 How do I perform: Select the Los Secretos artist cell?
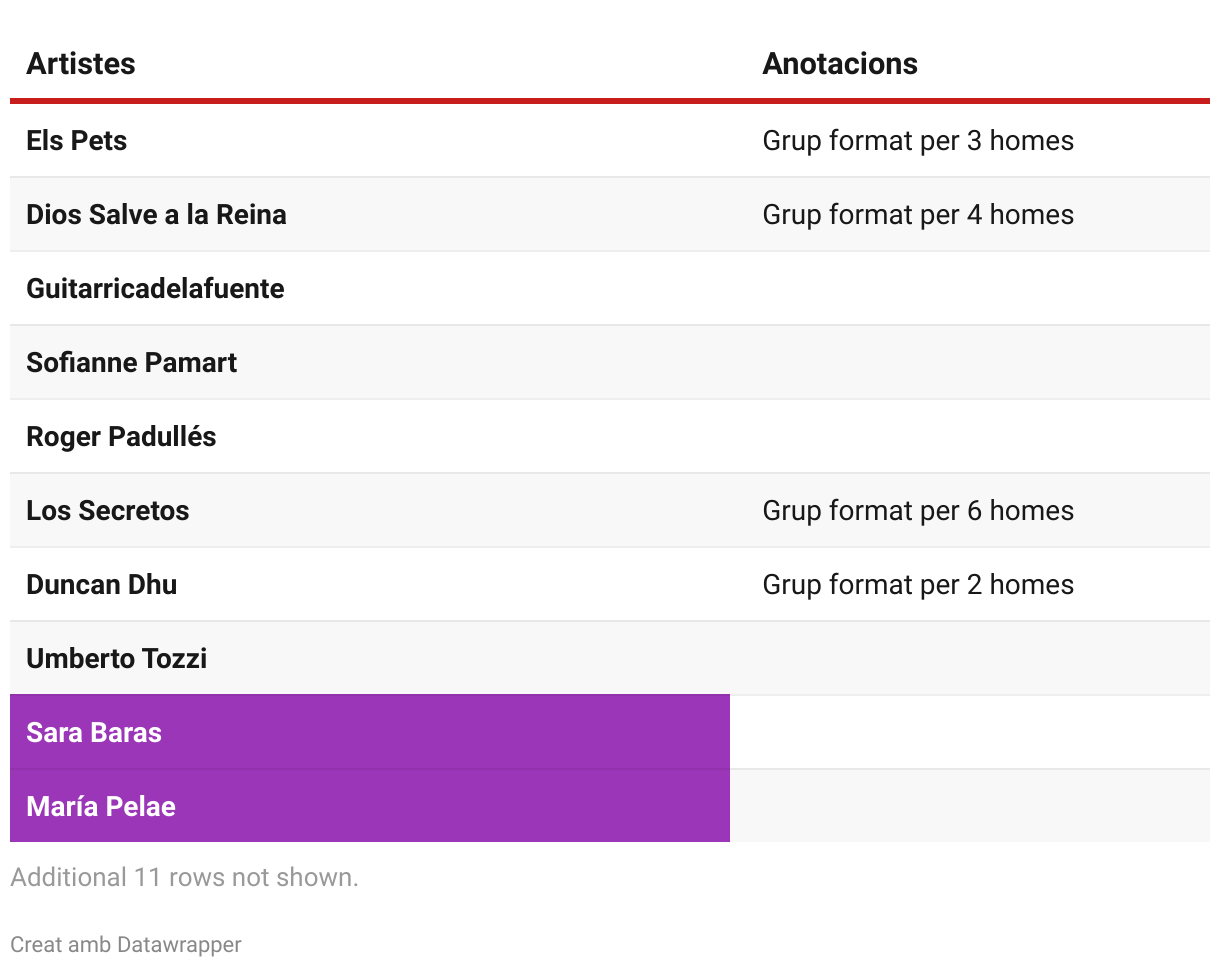108,511
